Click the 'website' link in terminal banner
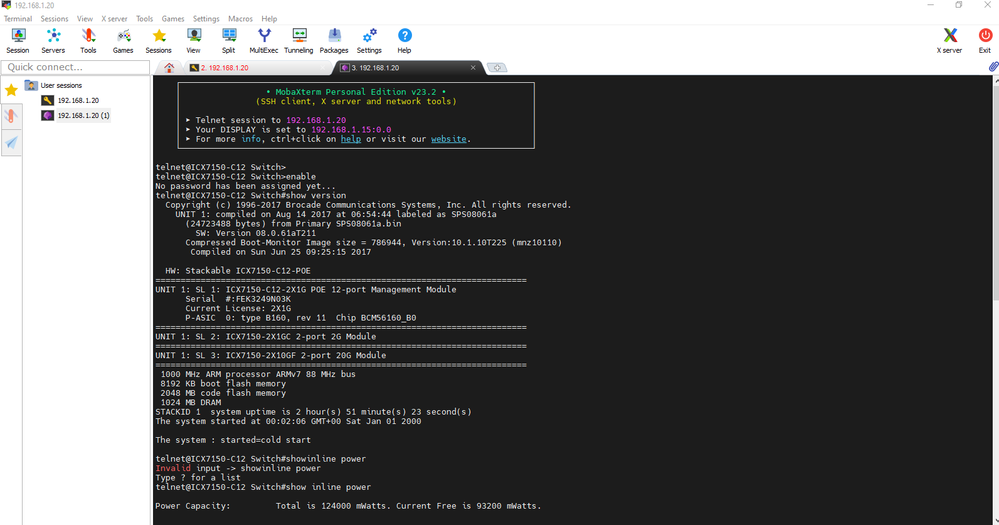The height and width of the screenshot is (525, 999). click(449, 139)
